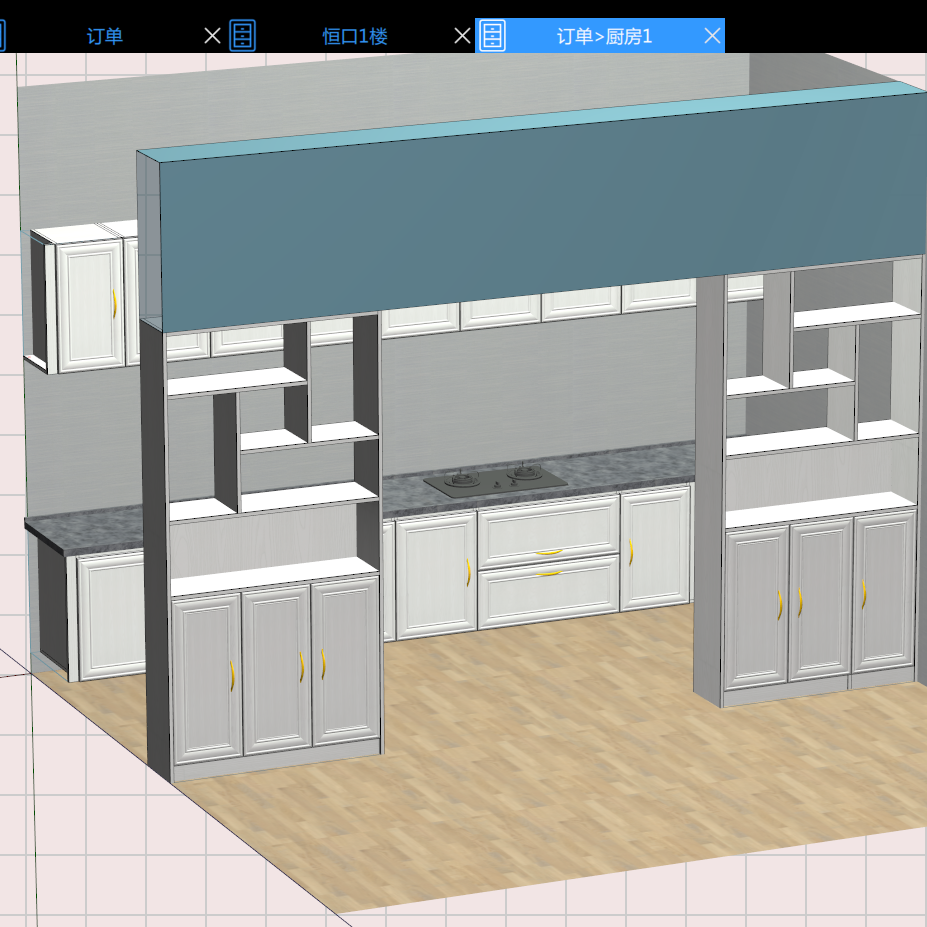Close the 订单 tab

[211, 35]
